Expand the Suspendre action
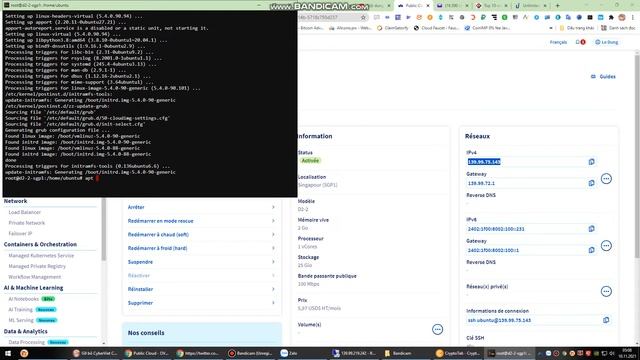The height and width of the screenshot is (360, 640). [x=201, y=262]
